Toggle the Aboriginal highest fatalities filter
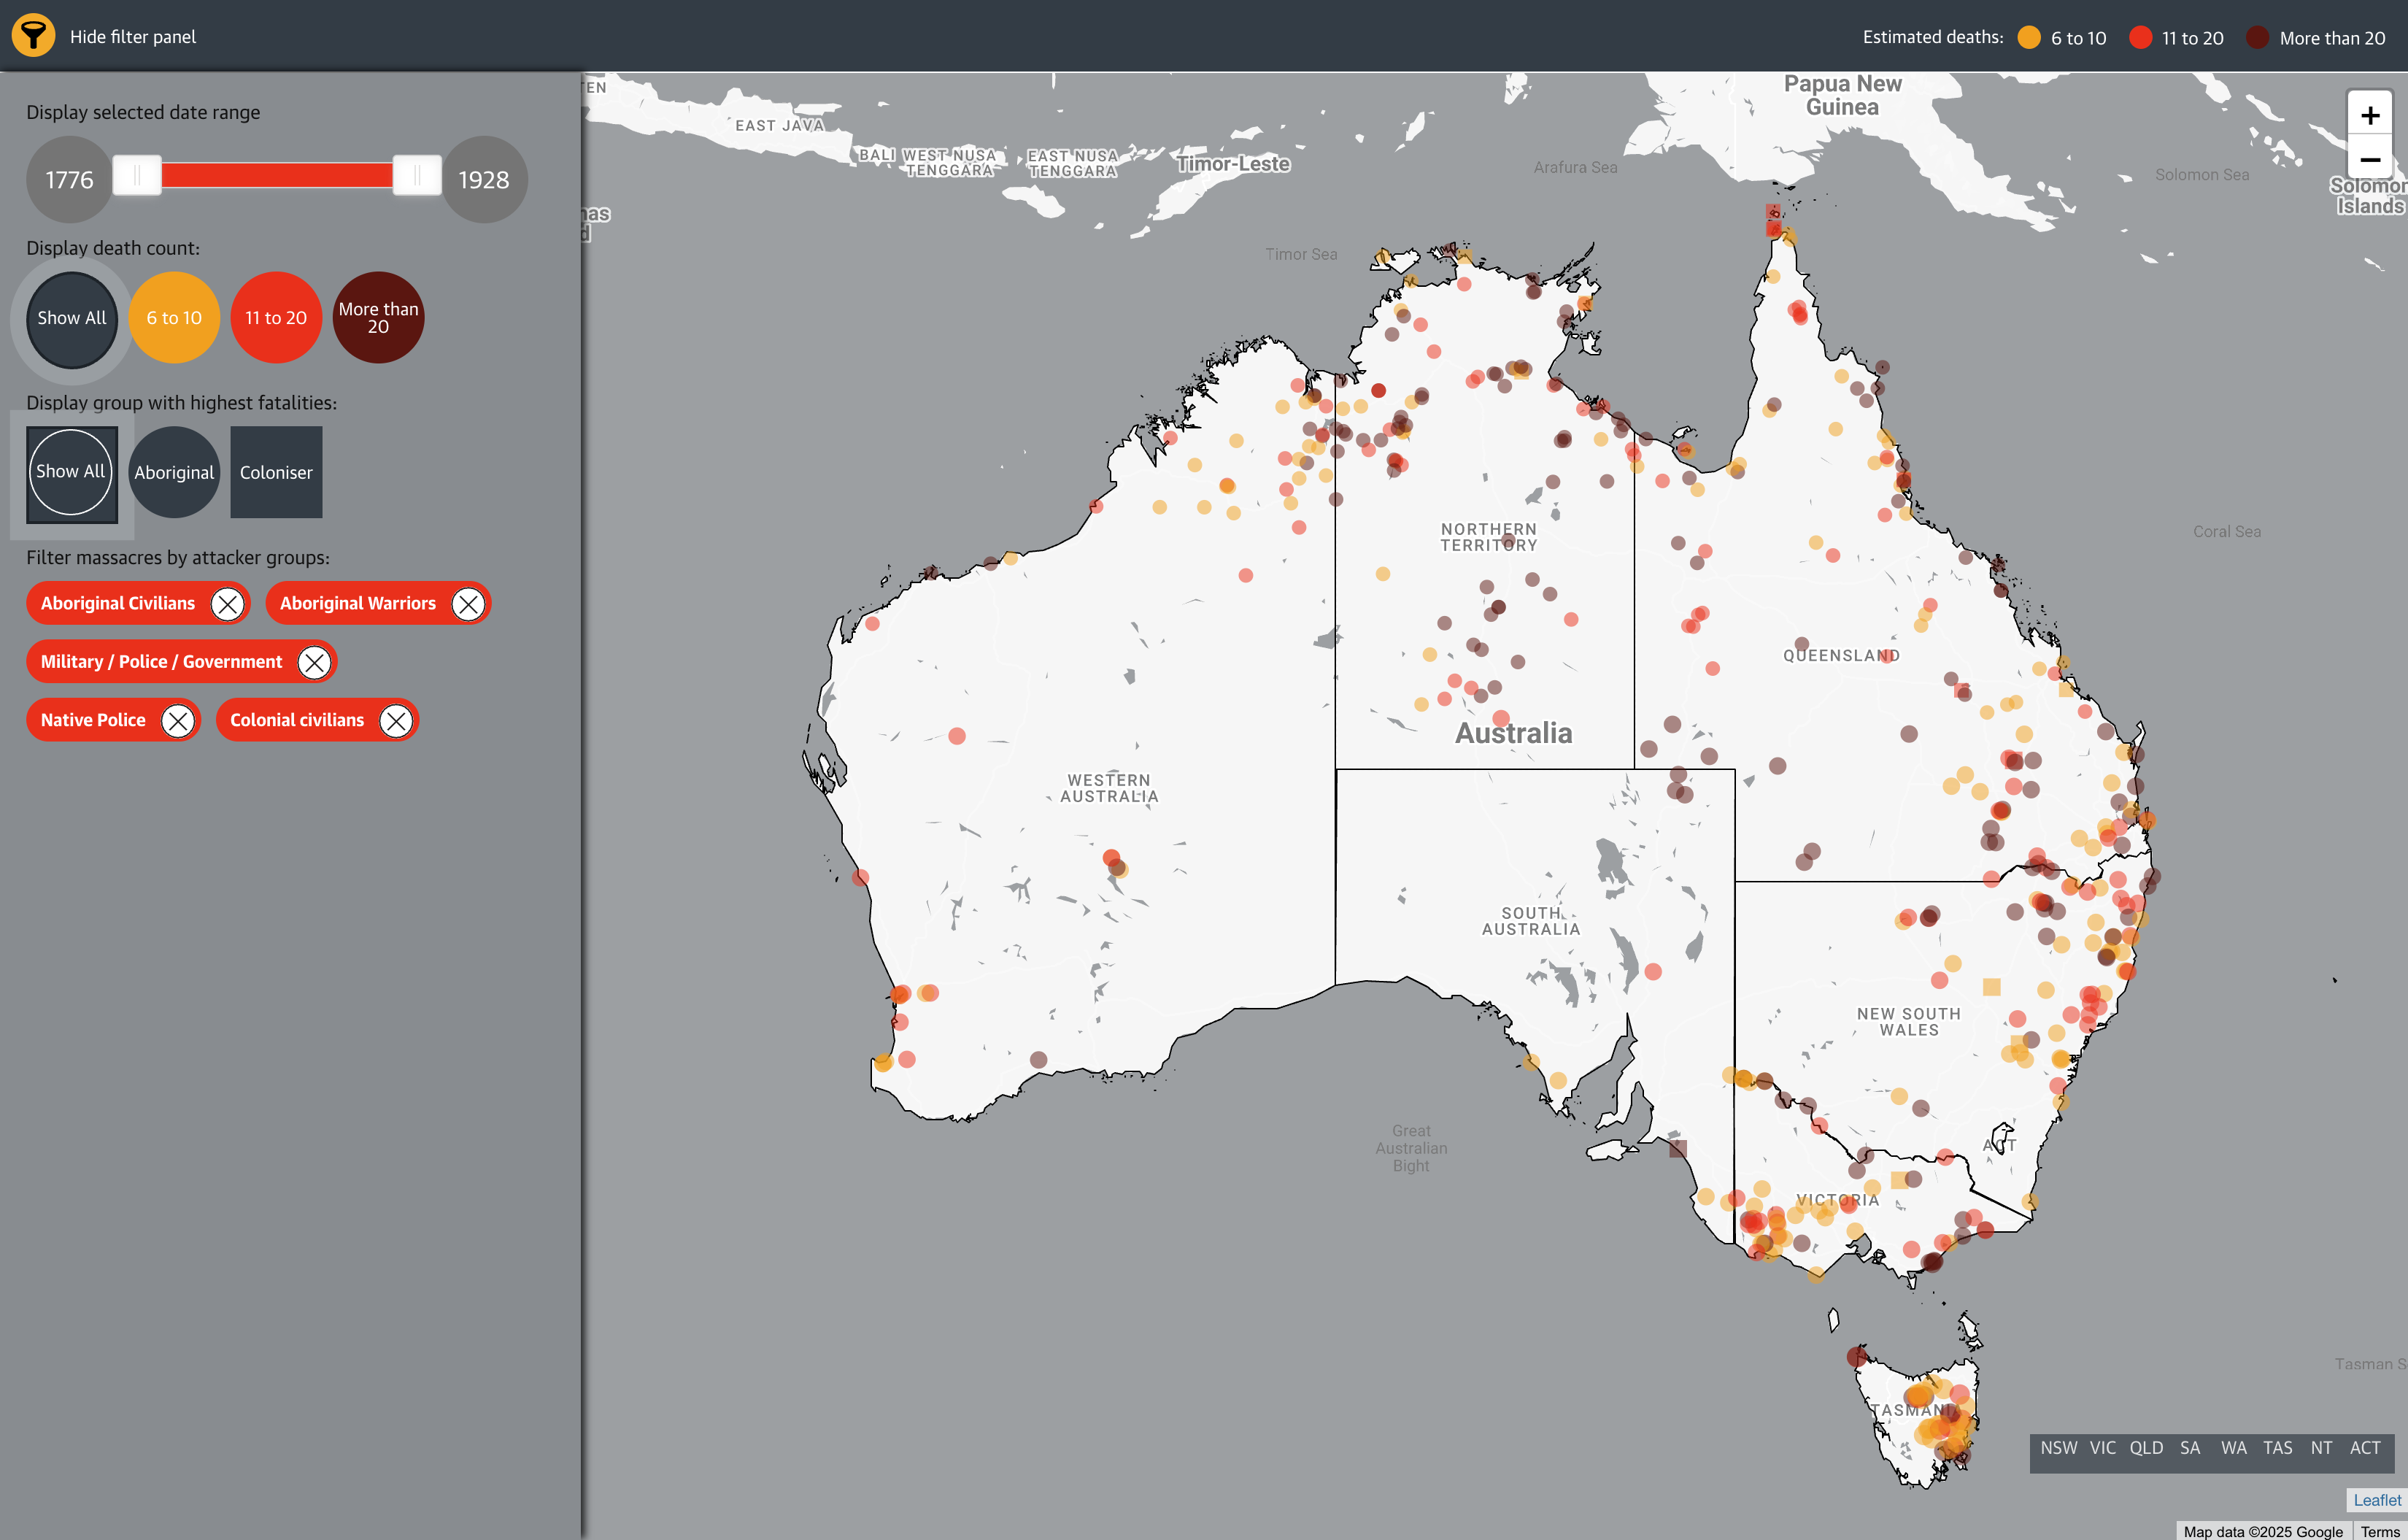2408x1540 pixels. click(x=174, y=471)
